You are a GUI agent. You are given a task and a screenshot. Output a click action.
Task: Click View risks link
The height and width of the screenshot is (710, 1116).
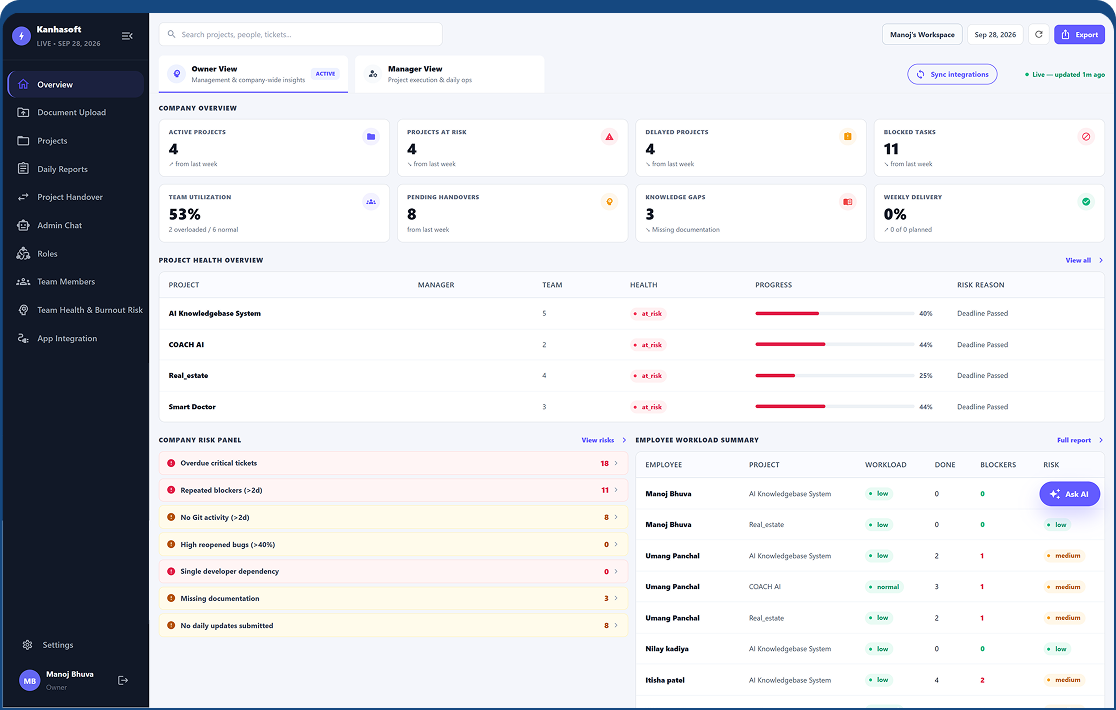[604, 440]
